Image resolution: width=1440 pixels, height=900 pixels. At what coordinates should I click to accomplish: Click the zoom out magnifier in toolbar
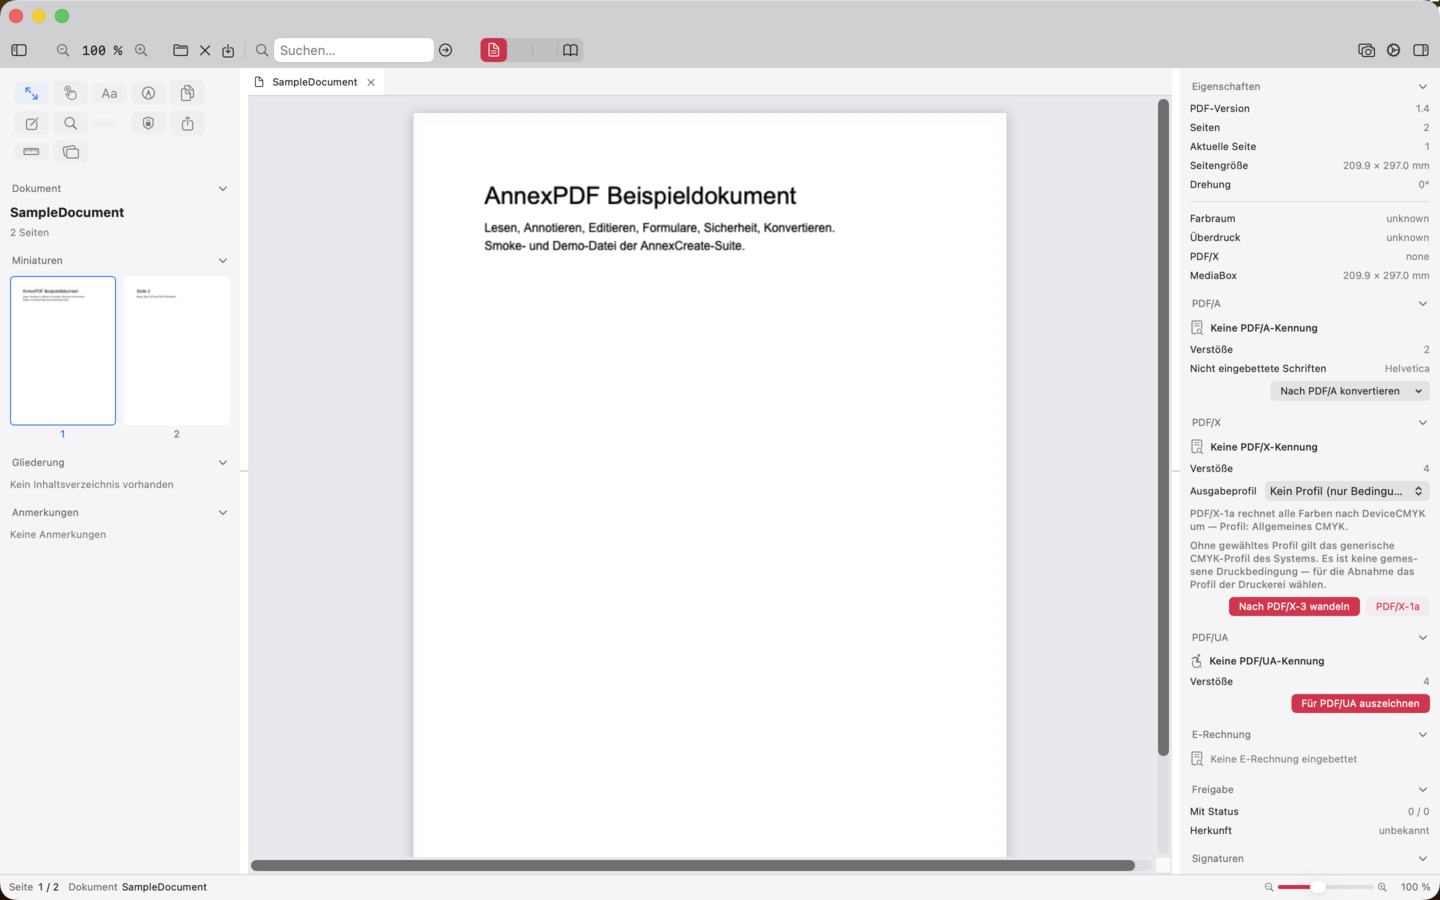click(x=63, y=50)
